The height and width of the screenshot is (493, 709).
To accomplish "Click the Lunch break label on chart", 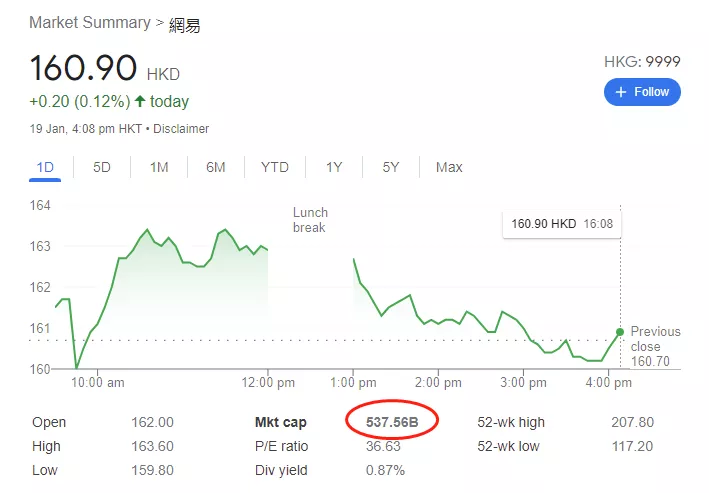I will [x=310, y=220].
